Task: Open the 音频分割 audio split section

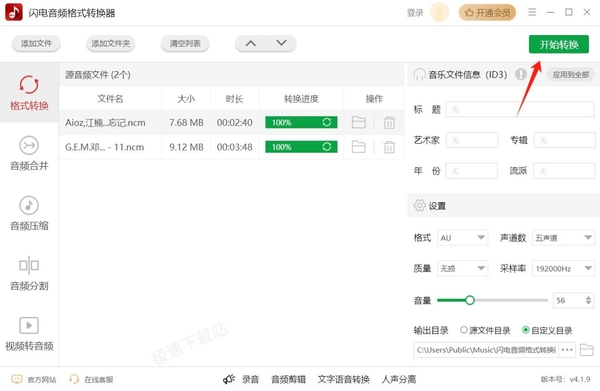Action: tap(29, 274)
